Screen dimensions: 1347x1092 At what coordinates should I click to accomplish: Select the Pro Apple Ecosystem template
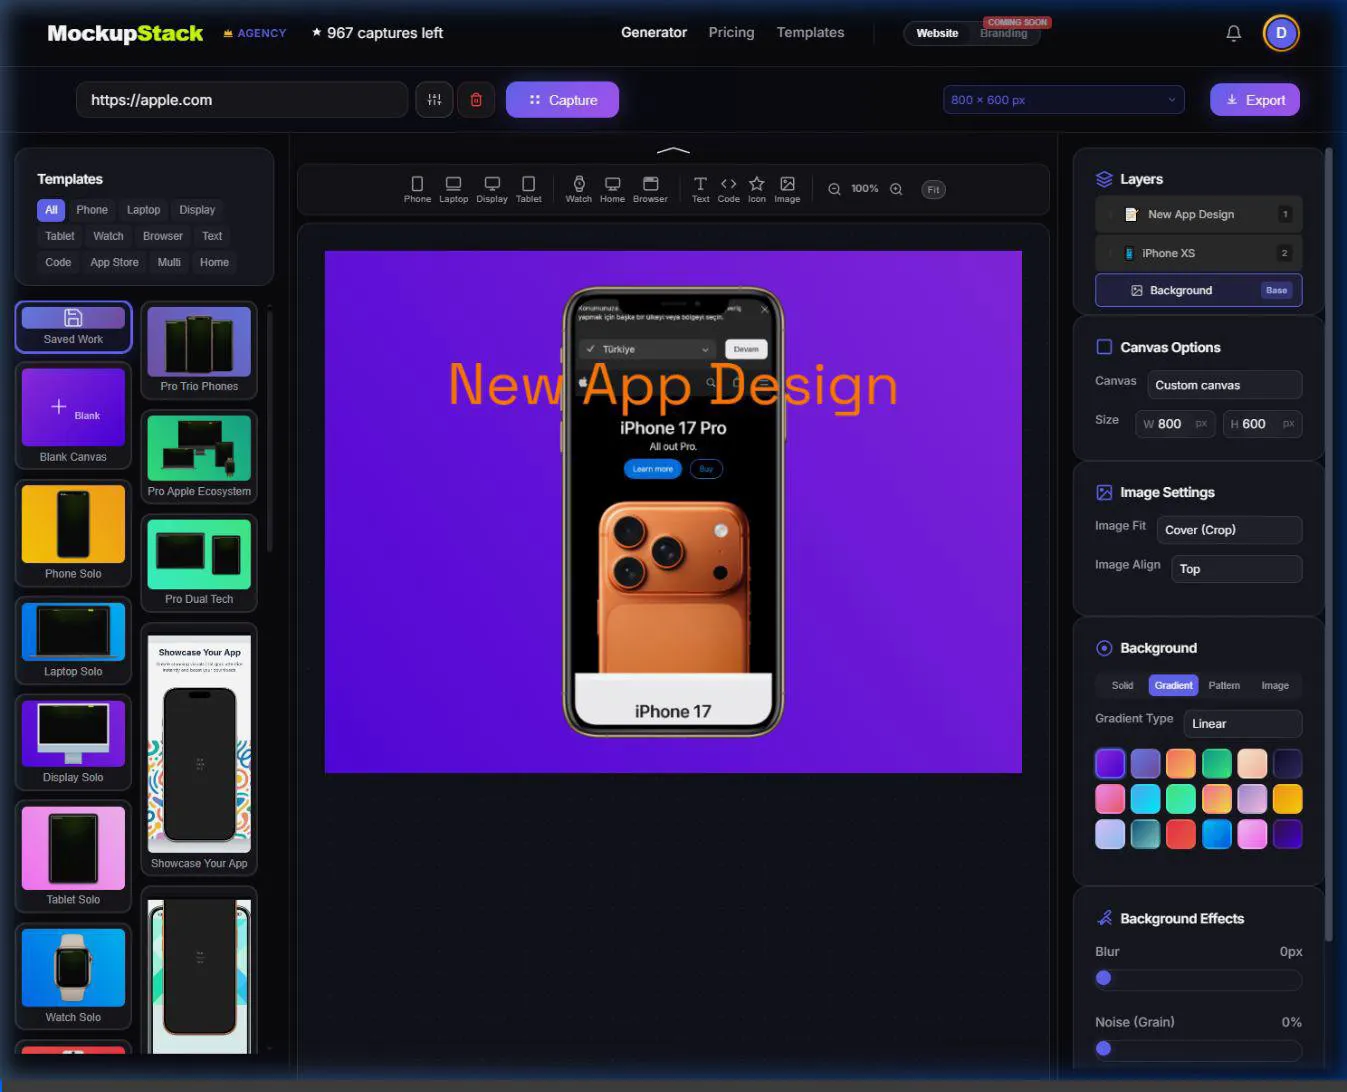coord(199,456)
